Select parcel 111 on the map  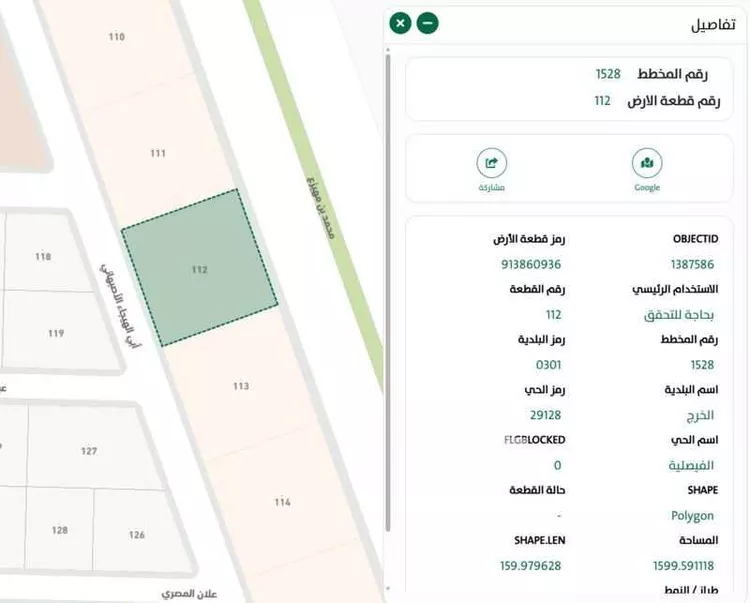point(158,153)
